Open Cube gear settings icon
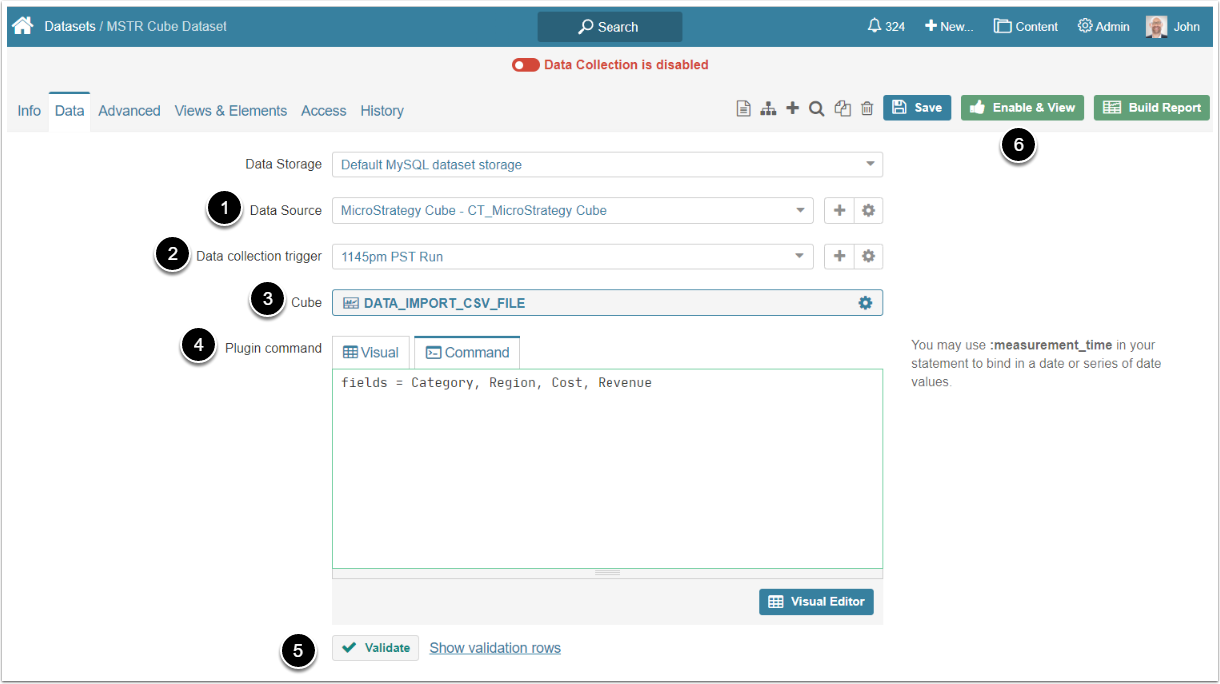This screenshot has width=1220, height=684. point(865,303)
